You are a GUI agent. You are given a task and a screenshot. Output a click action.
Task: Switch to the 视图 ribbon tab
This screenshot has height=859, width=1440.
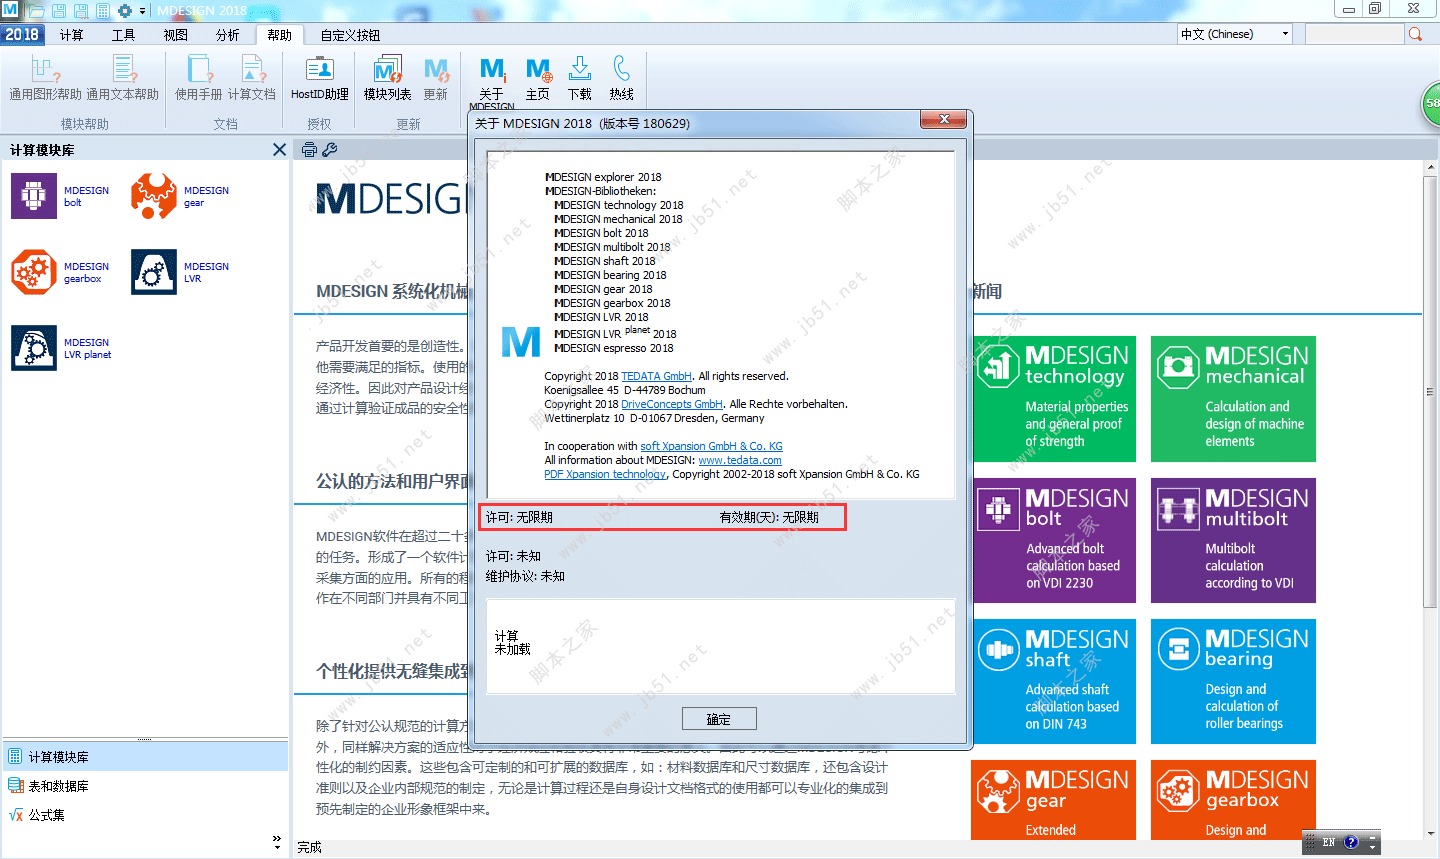coord(175,35)
